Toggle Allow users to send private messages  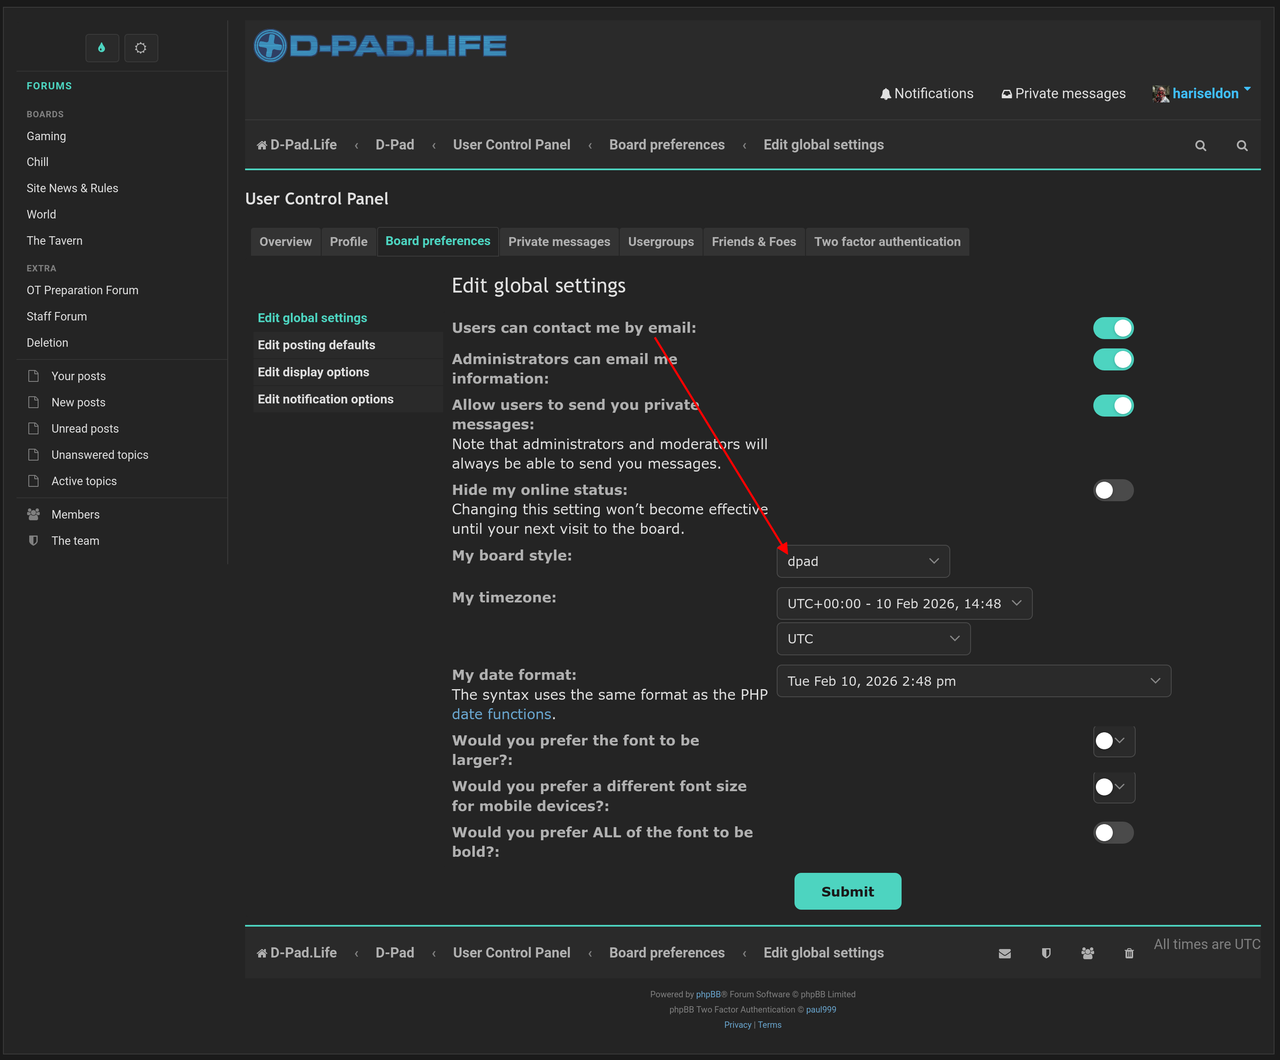[x=1113, y=405]
